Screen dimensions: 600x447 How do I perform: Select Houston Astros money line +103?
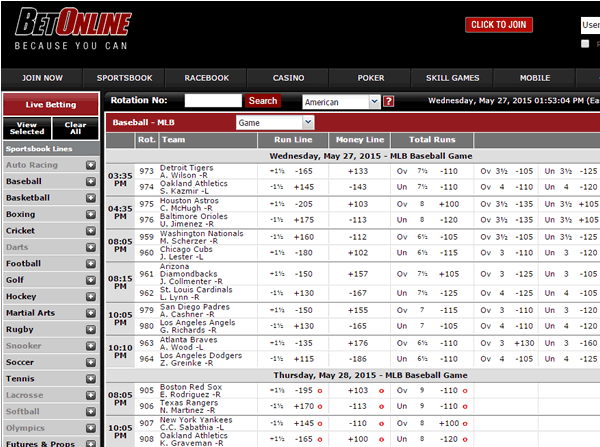coord(358,204)
